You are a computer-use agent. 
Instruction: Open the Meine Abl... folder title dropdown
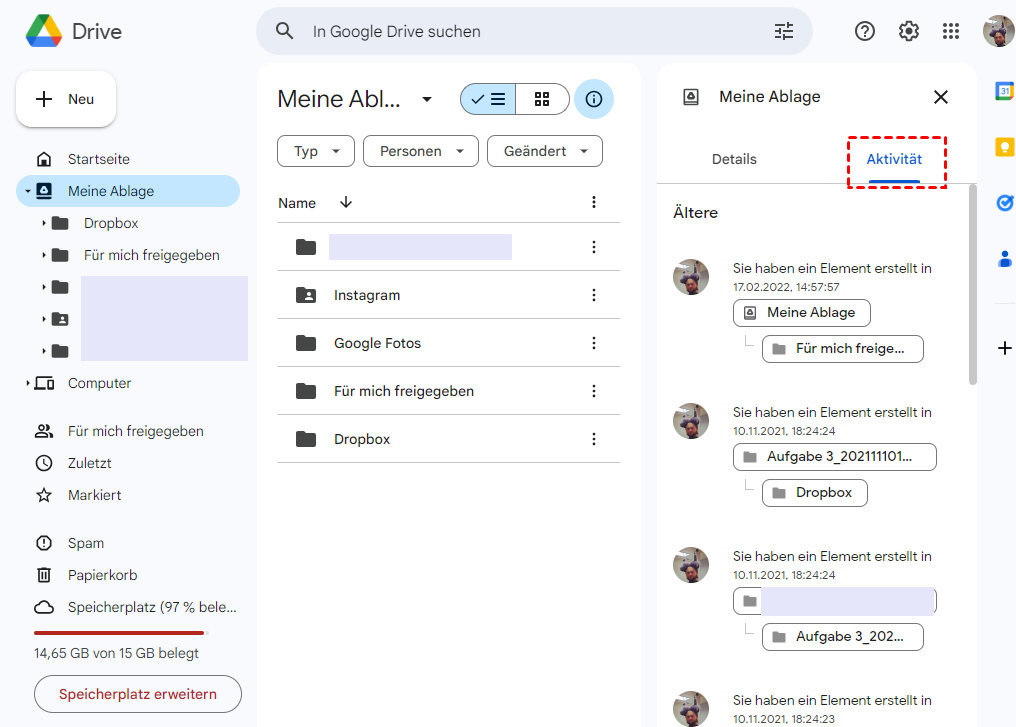pos(427,99)
